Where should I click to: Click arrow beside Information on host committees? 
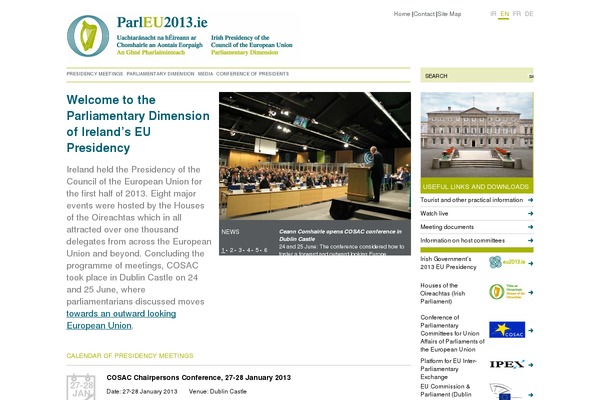(530, 241)
